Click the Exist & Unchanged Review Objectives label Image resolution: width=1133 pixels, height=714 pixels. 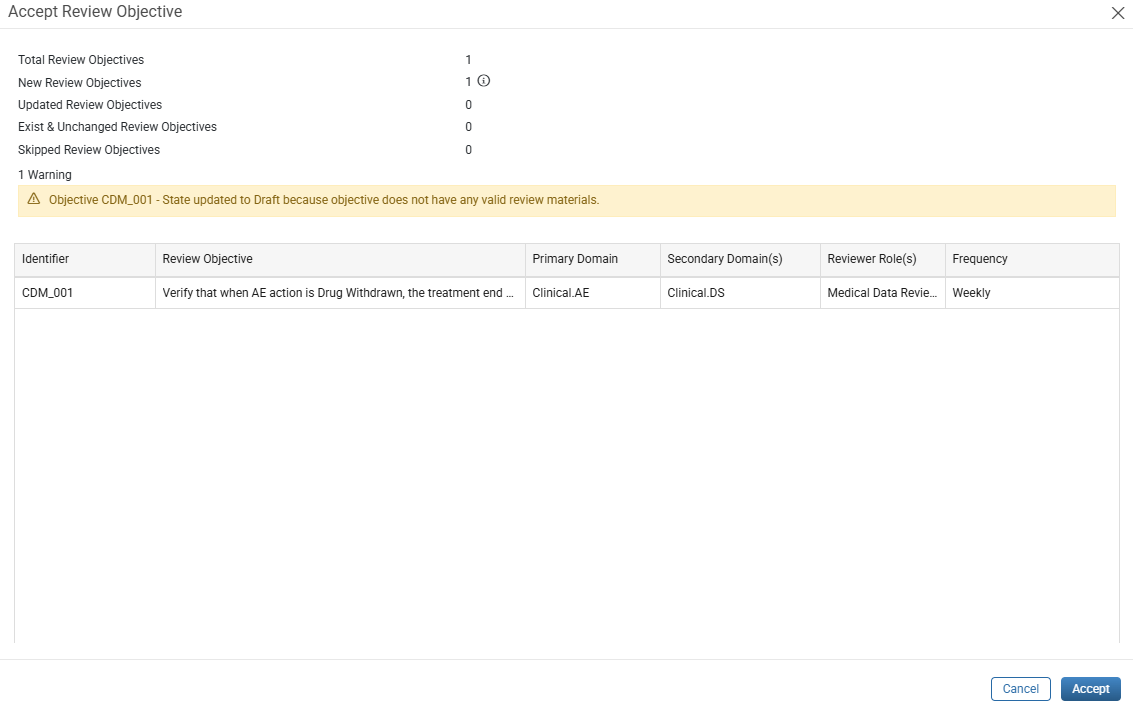tap(117, 127)
